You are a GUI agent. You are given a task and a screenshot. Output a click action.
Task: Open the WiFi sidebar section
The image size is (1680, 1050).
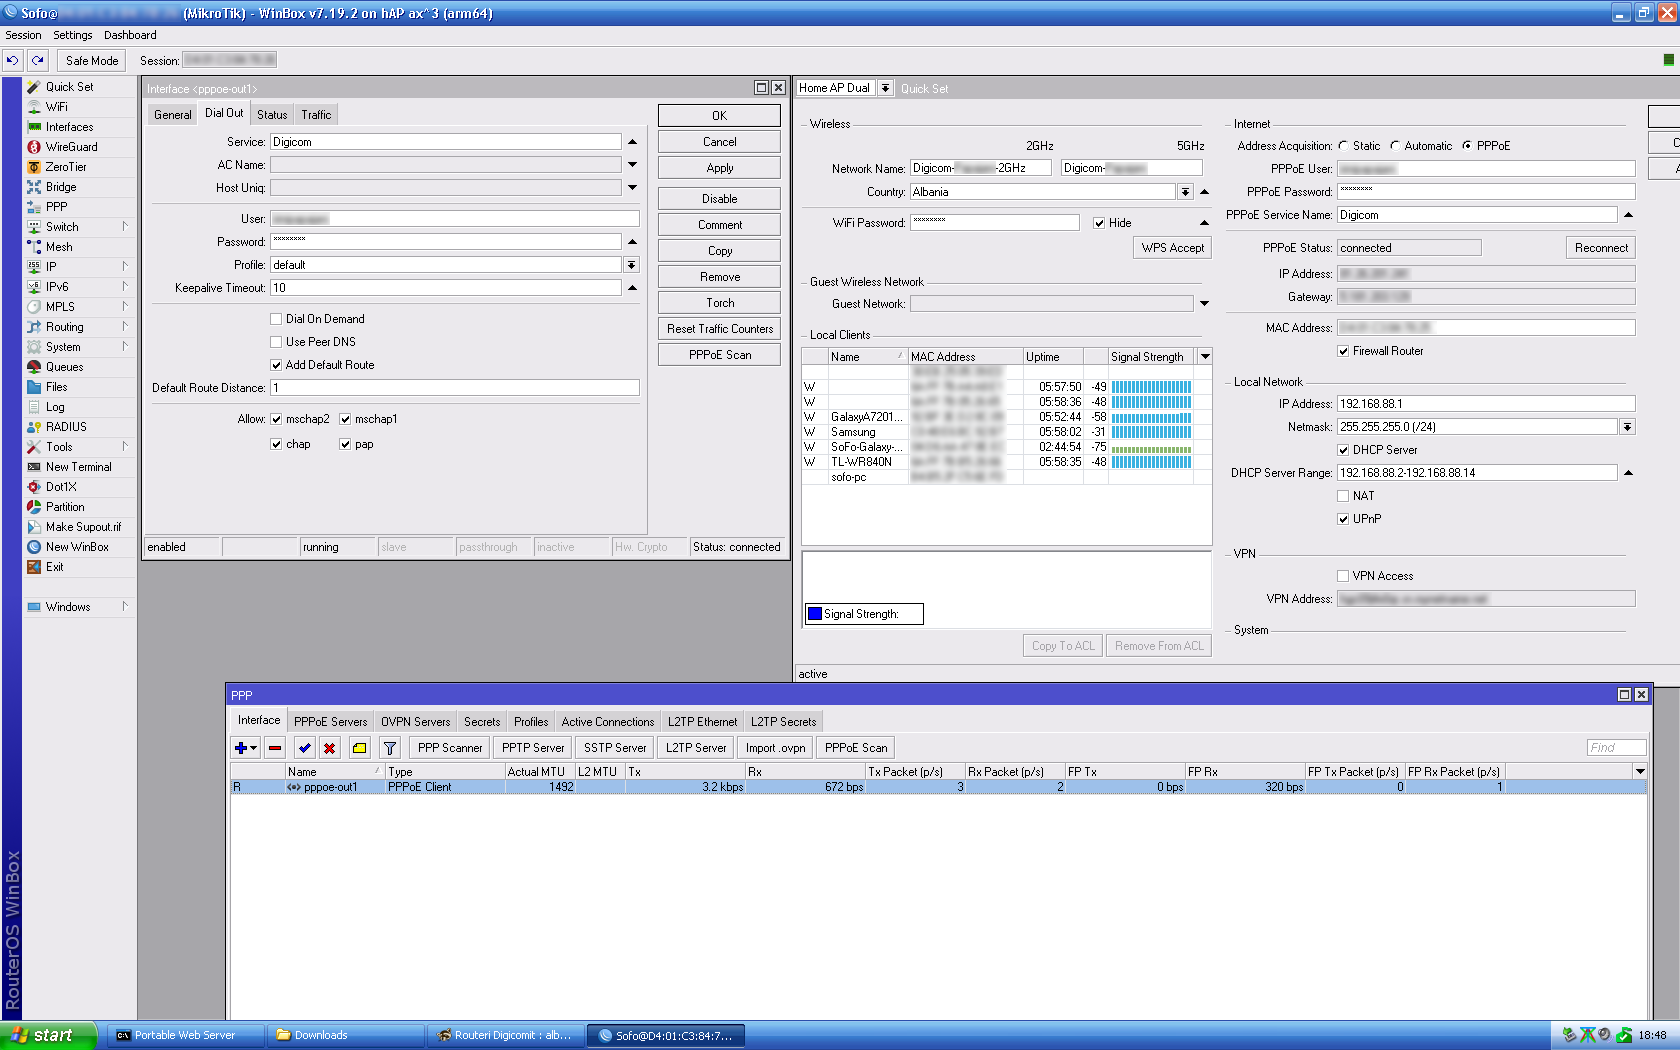coord(56,107)
